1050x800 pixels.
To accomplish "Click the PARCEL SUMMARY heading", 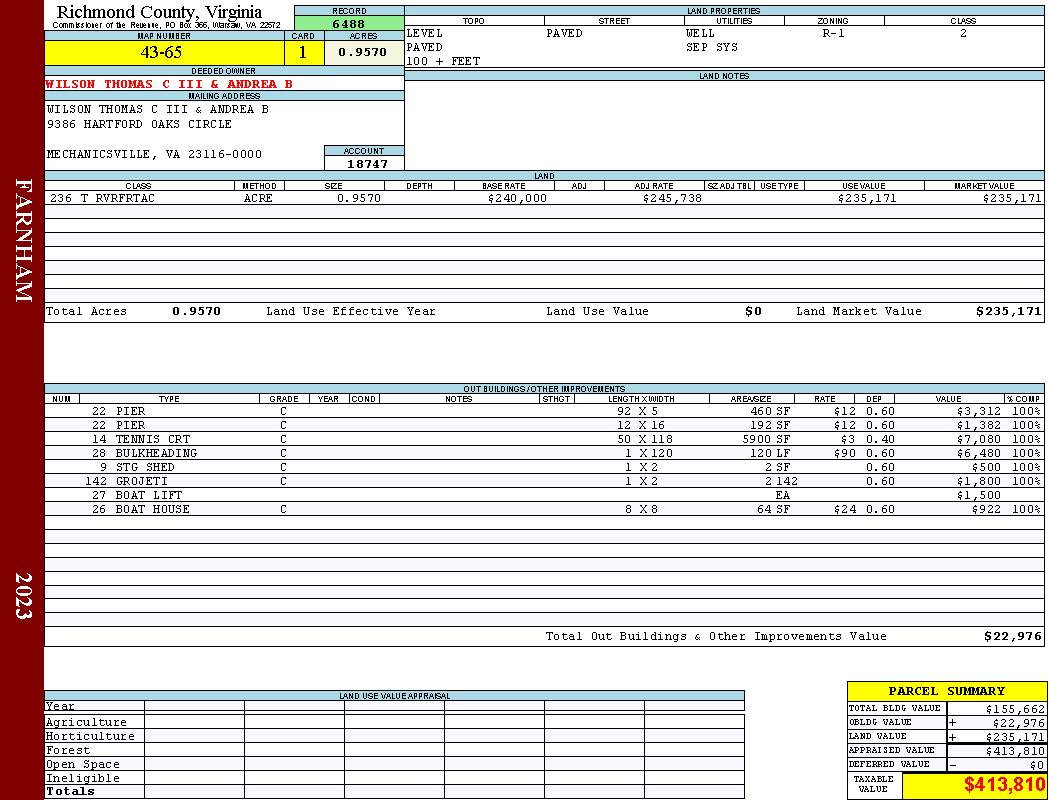I will (x=946, y=691).
